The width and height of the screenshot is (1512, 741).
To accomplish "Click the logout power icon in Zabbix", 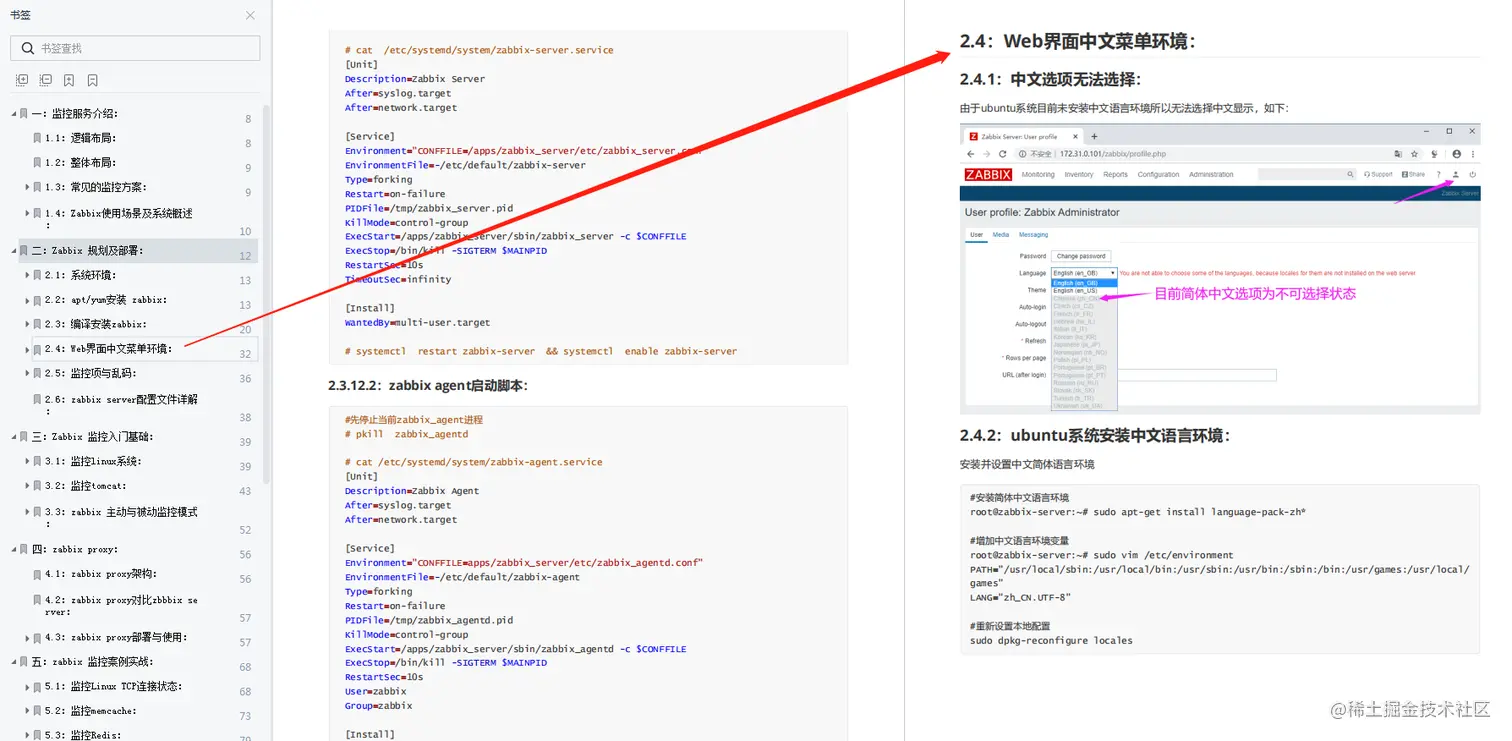I will coord(1472,174).
